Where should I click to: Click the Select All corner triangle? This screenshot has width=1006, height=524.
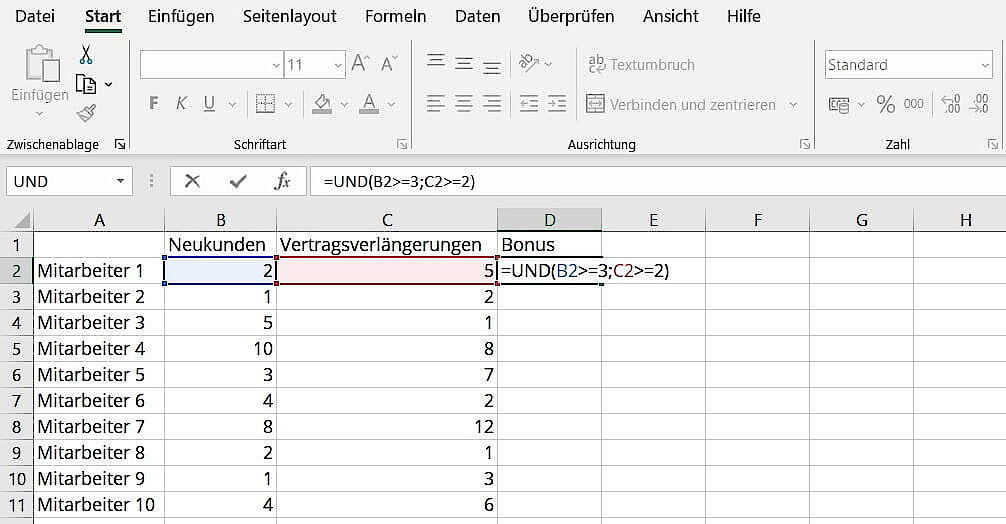(21, 221)
